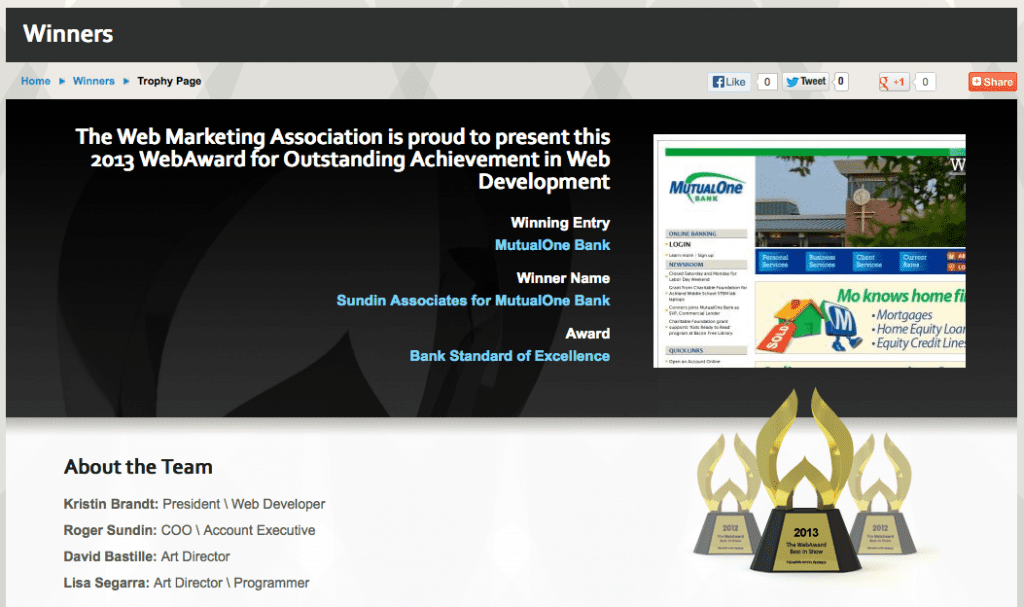The width and height of the screenshot is (1024, 607).
Task: Click the Google +1 button
Action: [x=893, y=82]
